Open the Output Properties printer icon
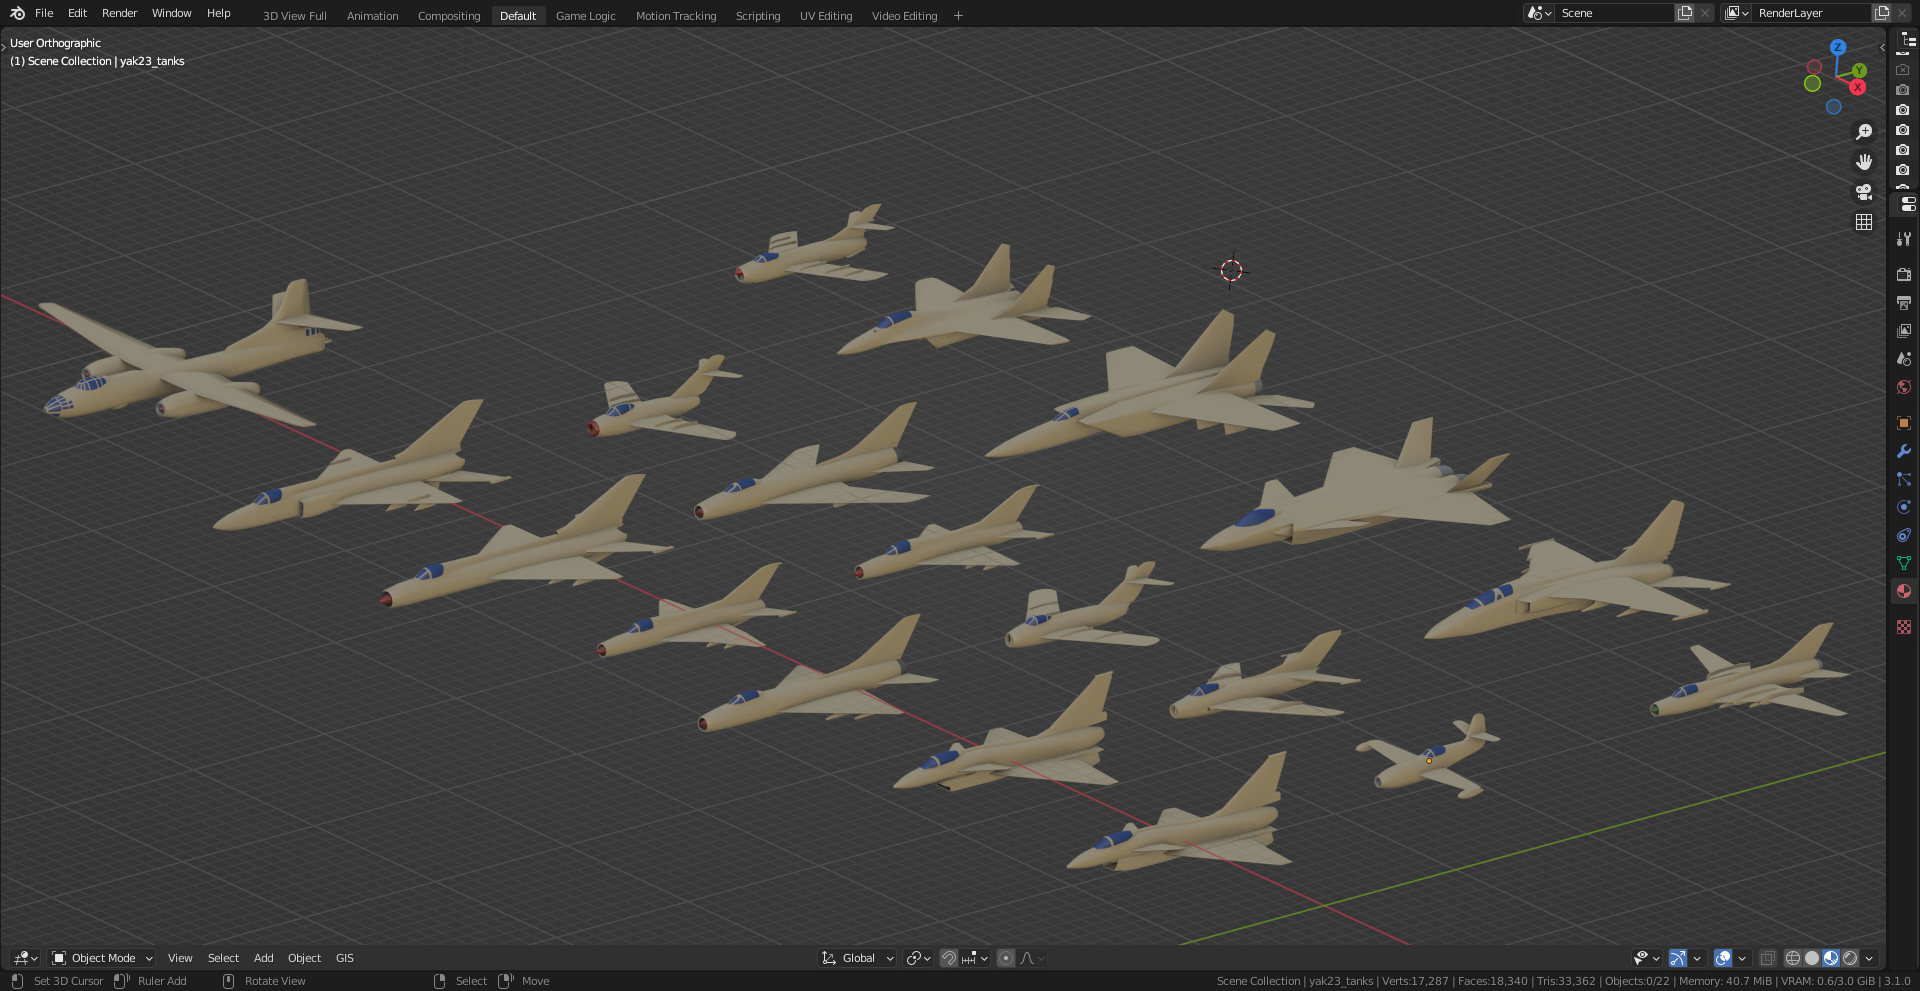Viewport: 1920px width, 991px height. 1904,302
